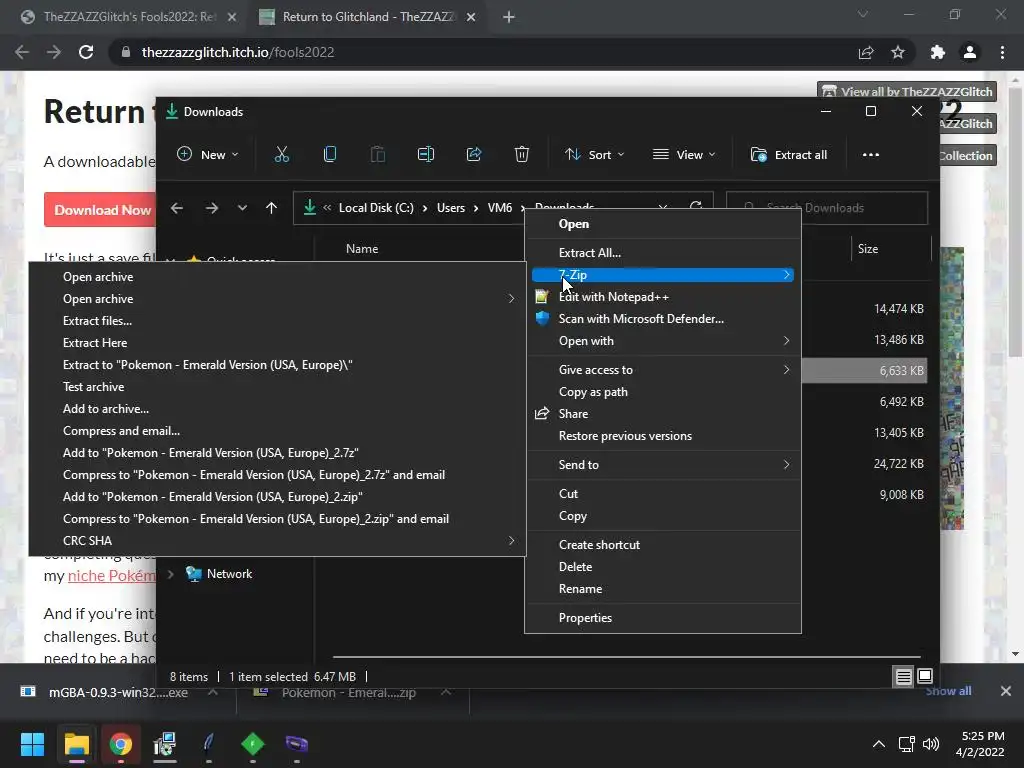The image size is (1024, 768).
Task: Go up one folder level in Explorer
Action: pyautogui.click(x=271, y=208)
